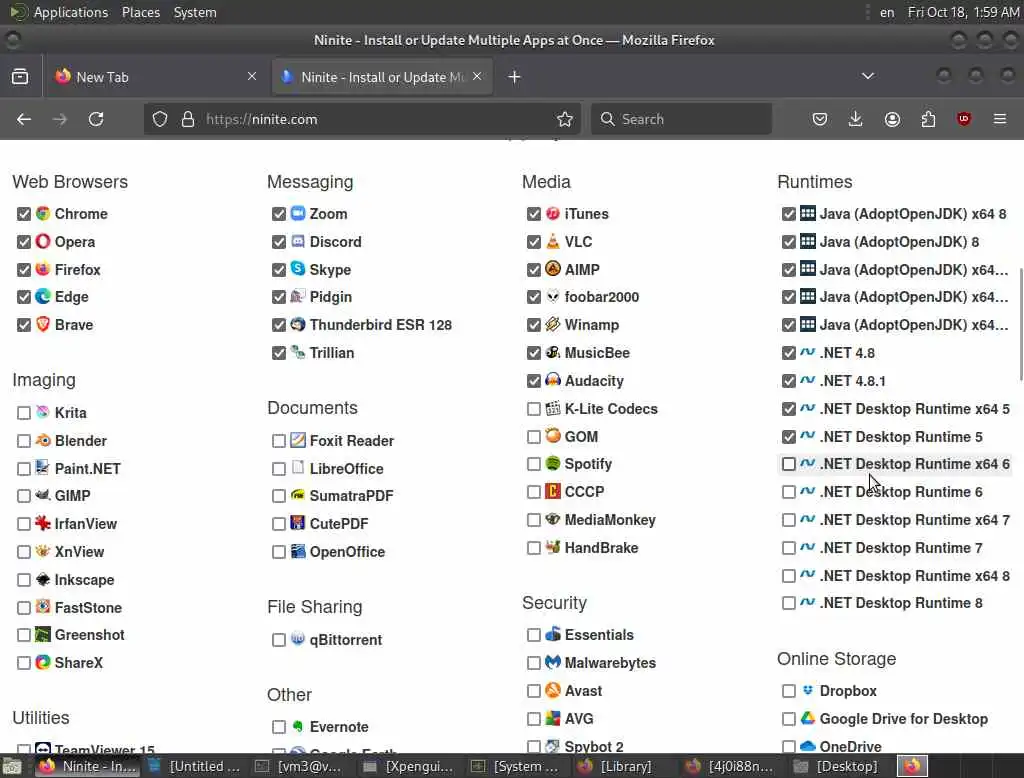Go back to the previous page
1024x778 pixels.
[x=24, y=119]
